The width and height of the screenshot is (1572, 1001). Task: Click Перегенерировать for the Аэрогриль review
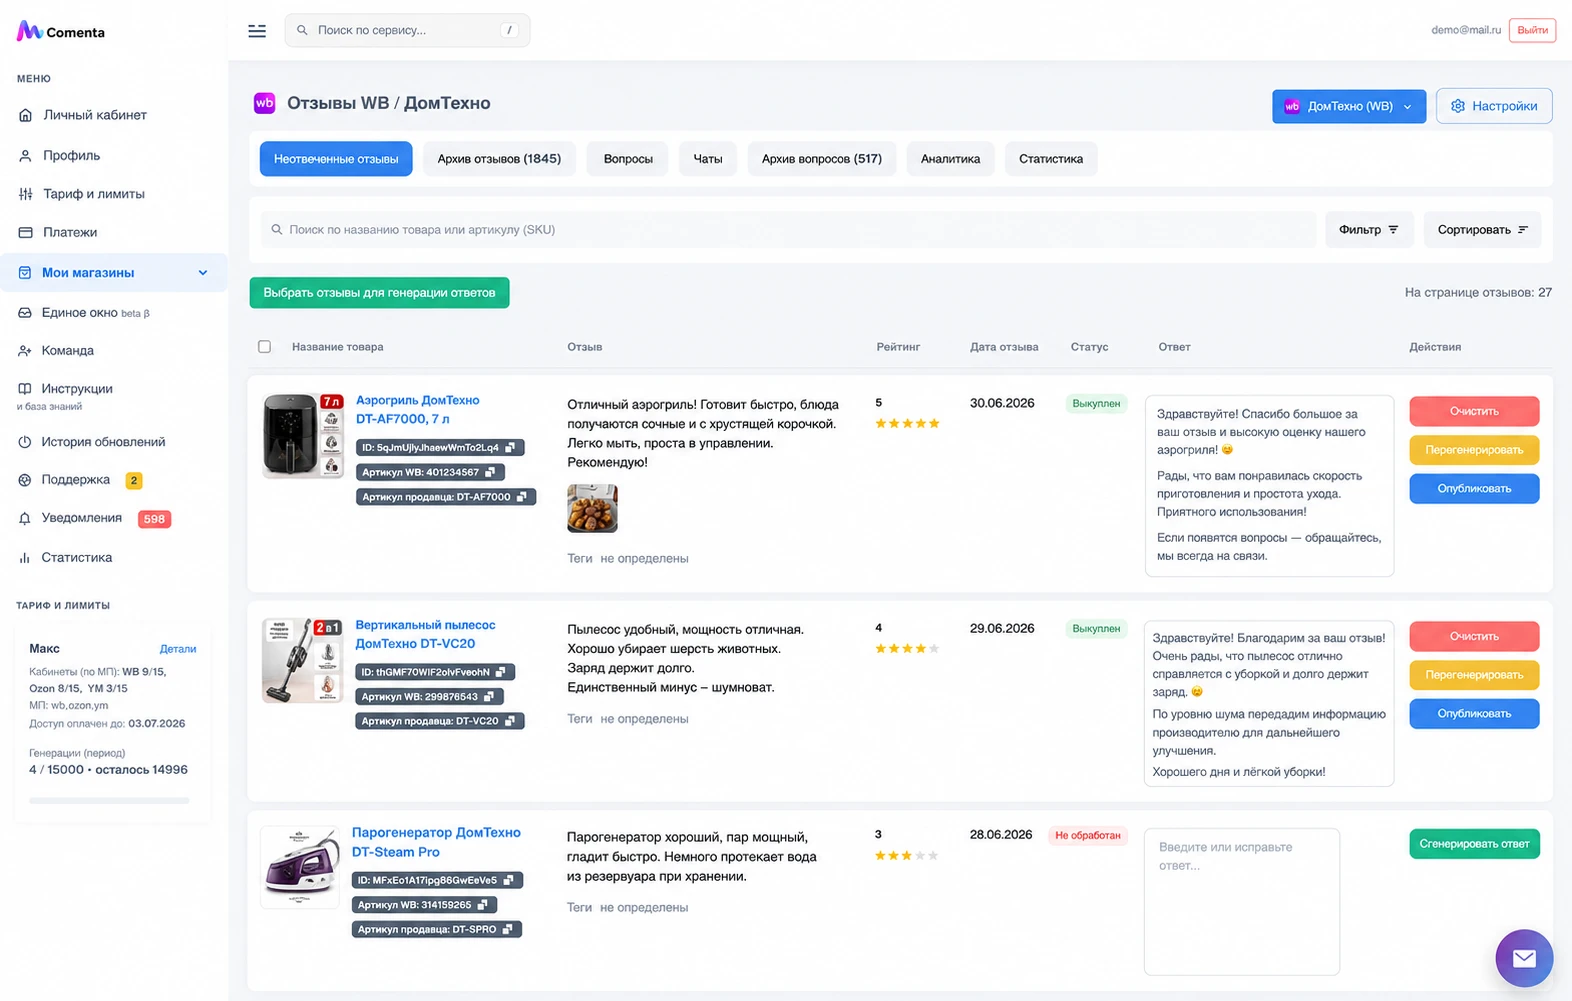point(1474,450)
